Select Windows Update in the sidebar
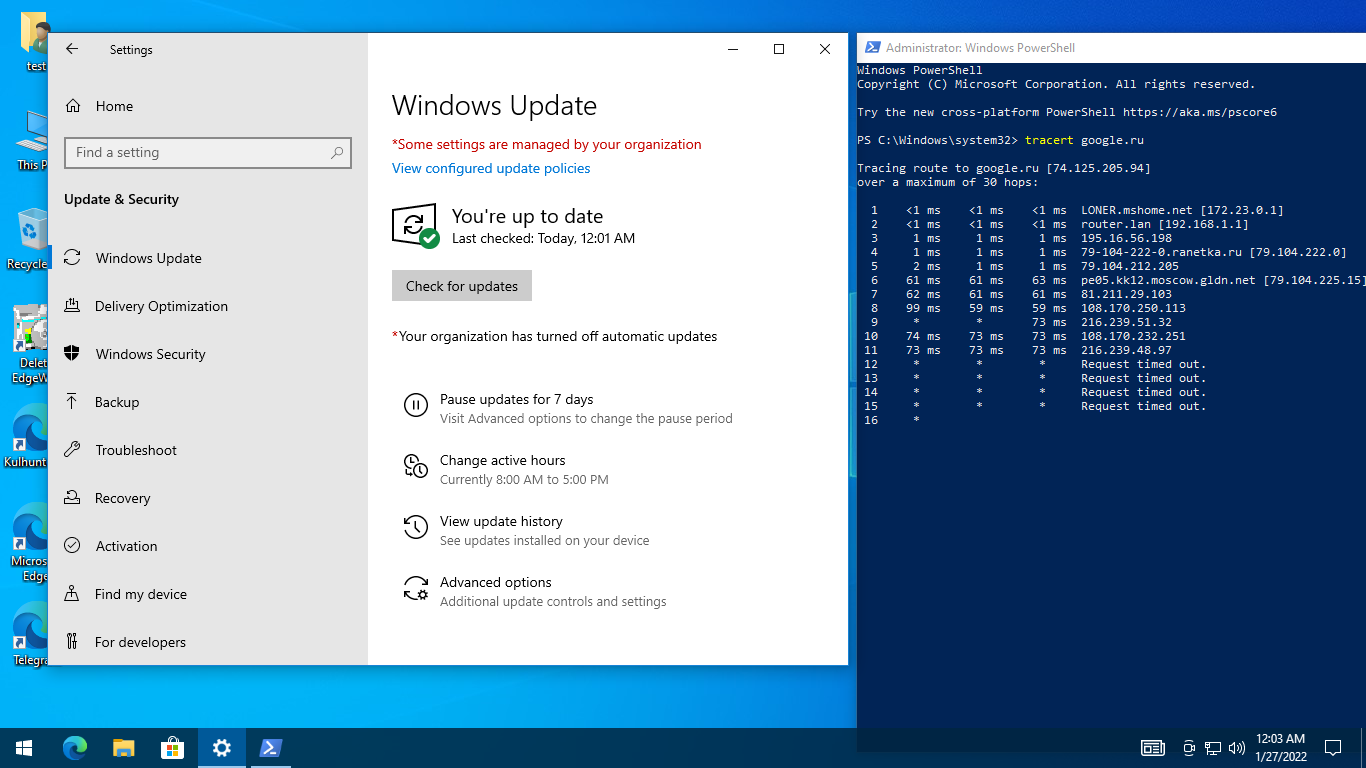Screen dimensions: 1366x768 (148, 258)
